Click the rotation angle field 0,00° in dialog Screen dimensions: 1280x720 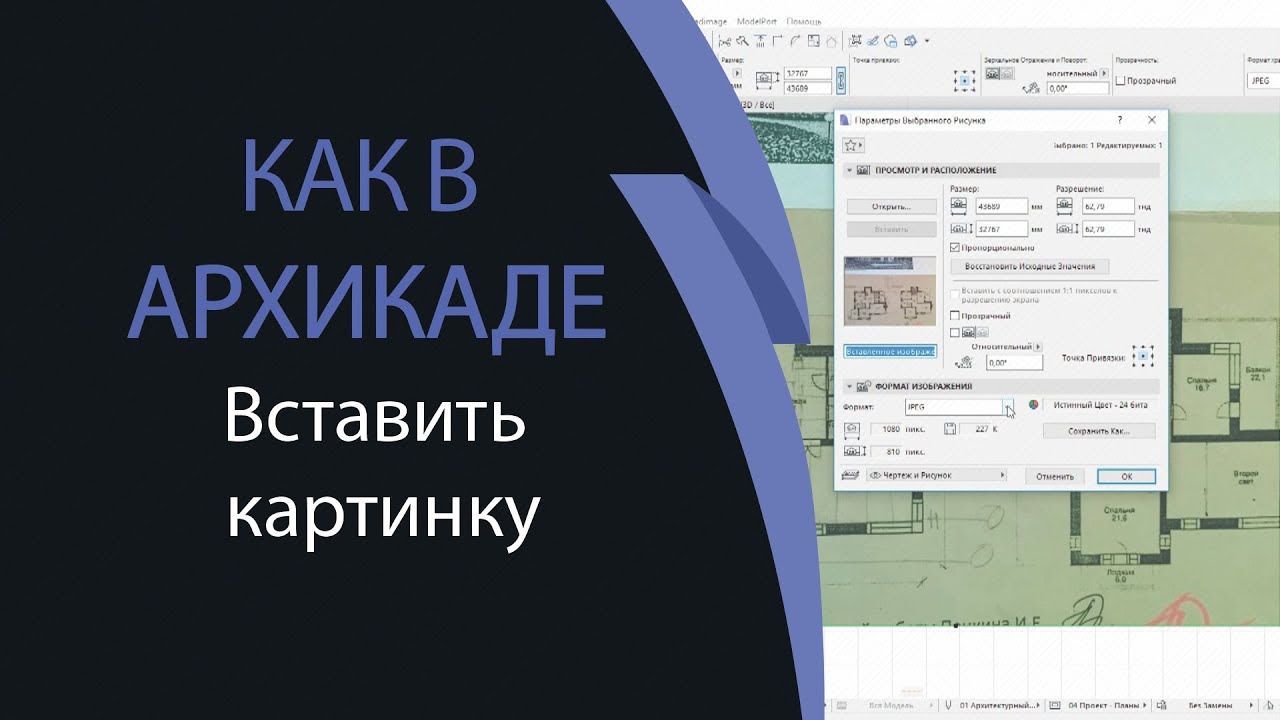[1014, 364]
